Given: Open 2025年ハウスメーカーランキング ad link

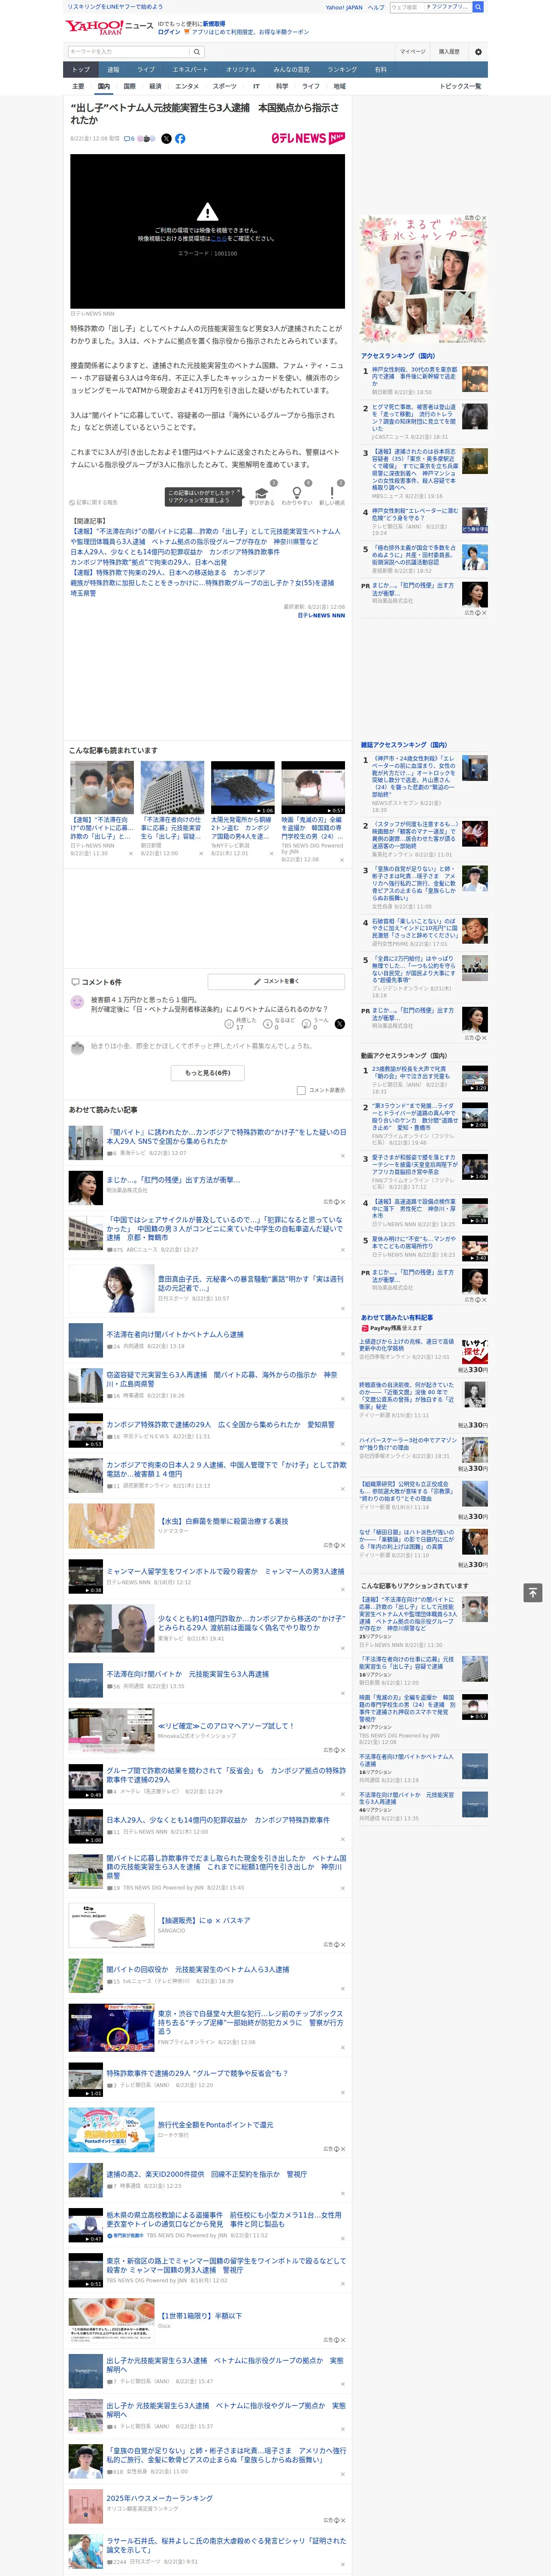Looking at the screenshot, I should (160, 2498).
